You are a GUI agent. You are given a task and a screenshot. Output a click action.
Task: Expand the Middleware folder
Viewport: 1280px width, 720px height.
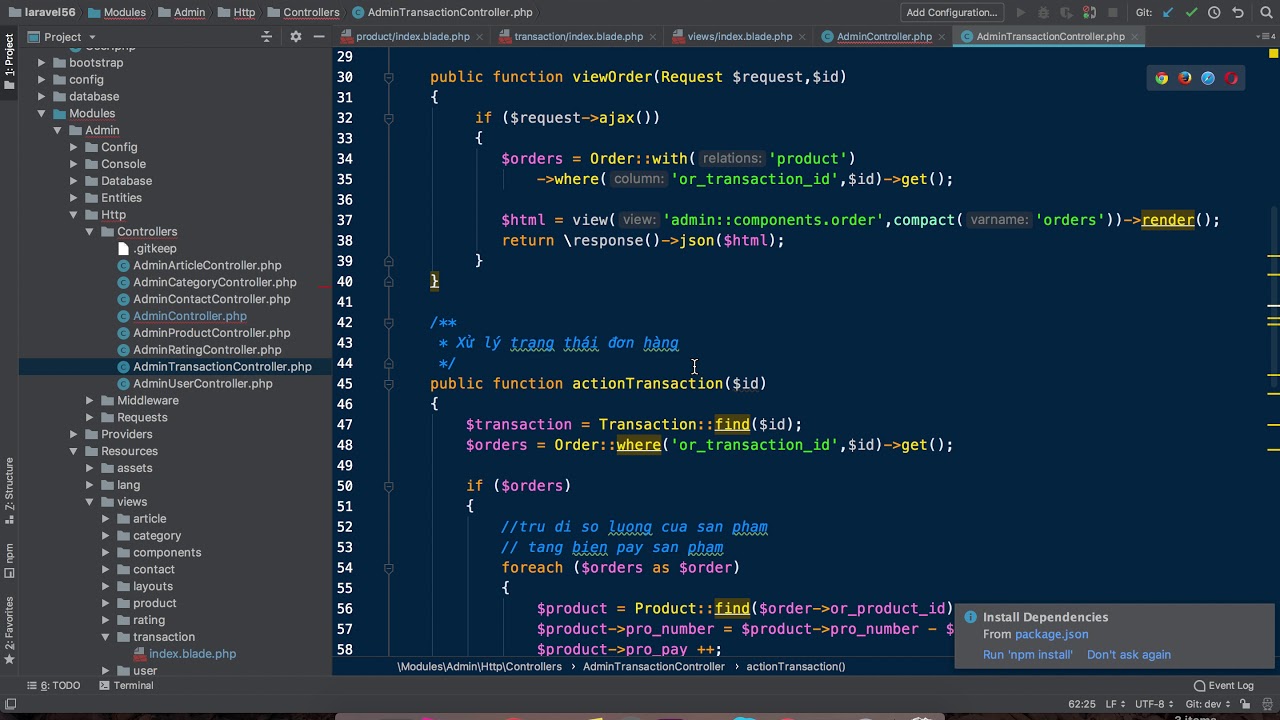(90, 401)
